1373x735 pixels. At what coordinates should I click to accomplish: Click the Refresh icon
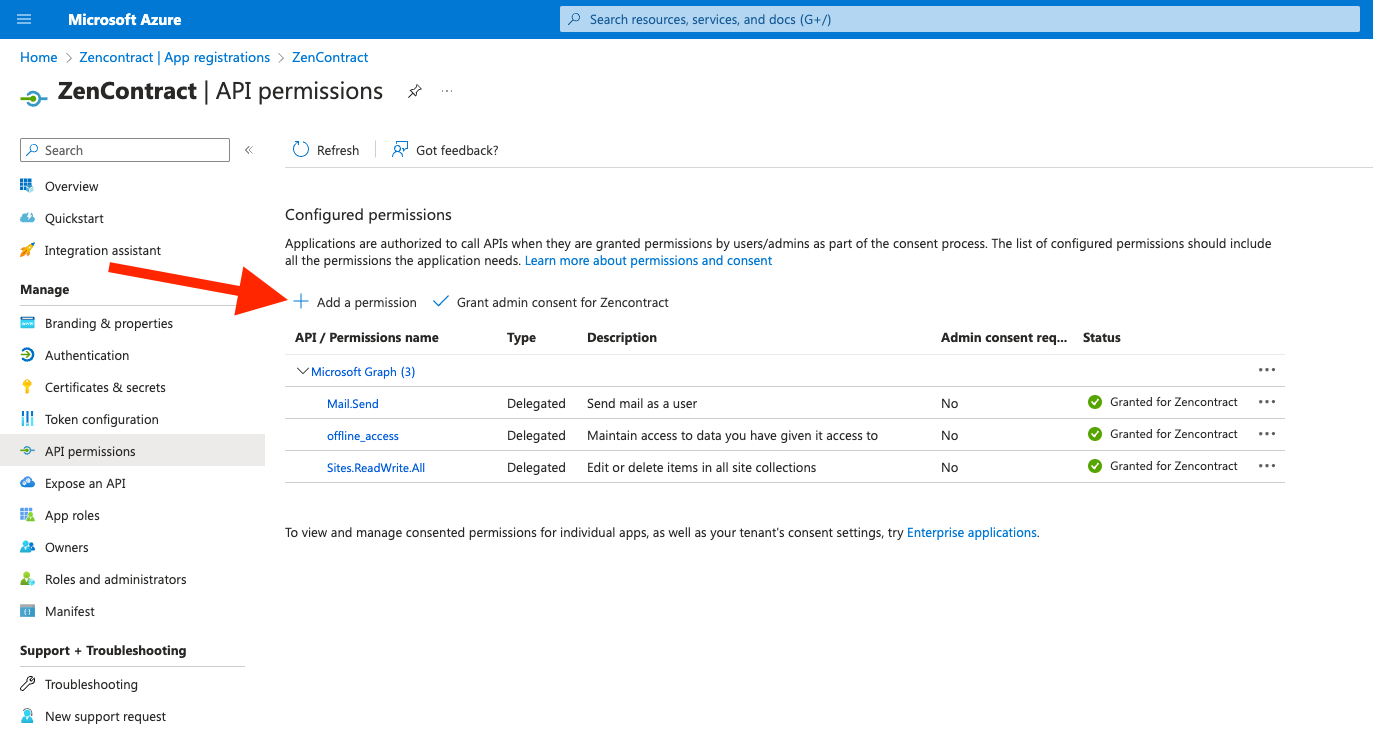301,149
